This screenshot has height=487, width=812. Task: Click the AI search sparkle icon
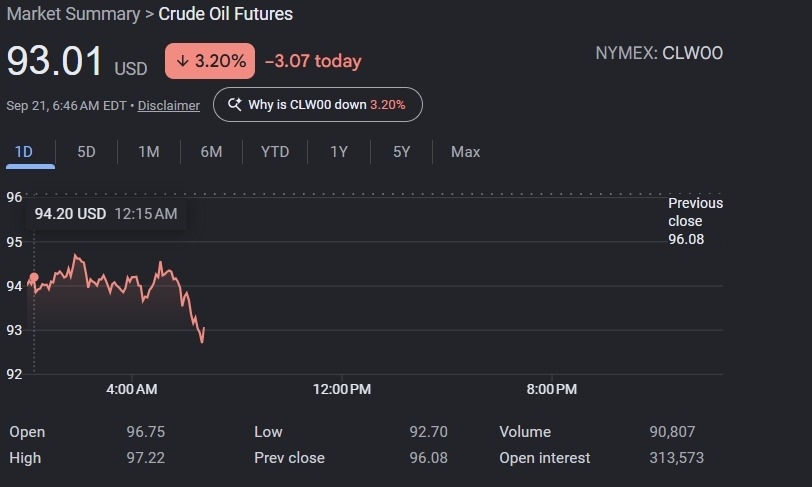(235, 105)
